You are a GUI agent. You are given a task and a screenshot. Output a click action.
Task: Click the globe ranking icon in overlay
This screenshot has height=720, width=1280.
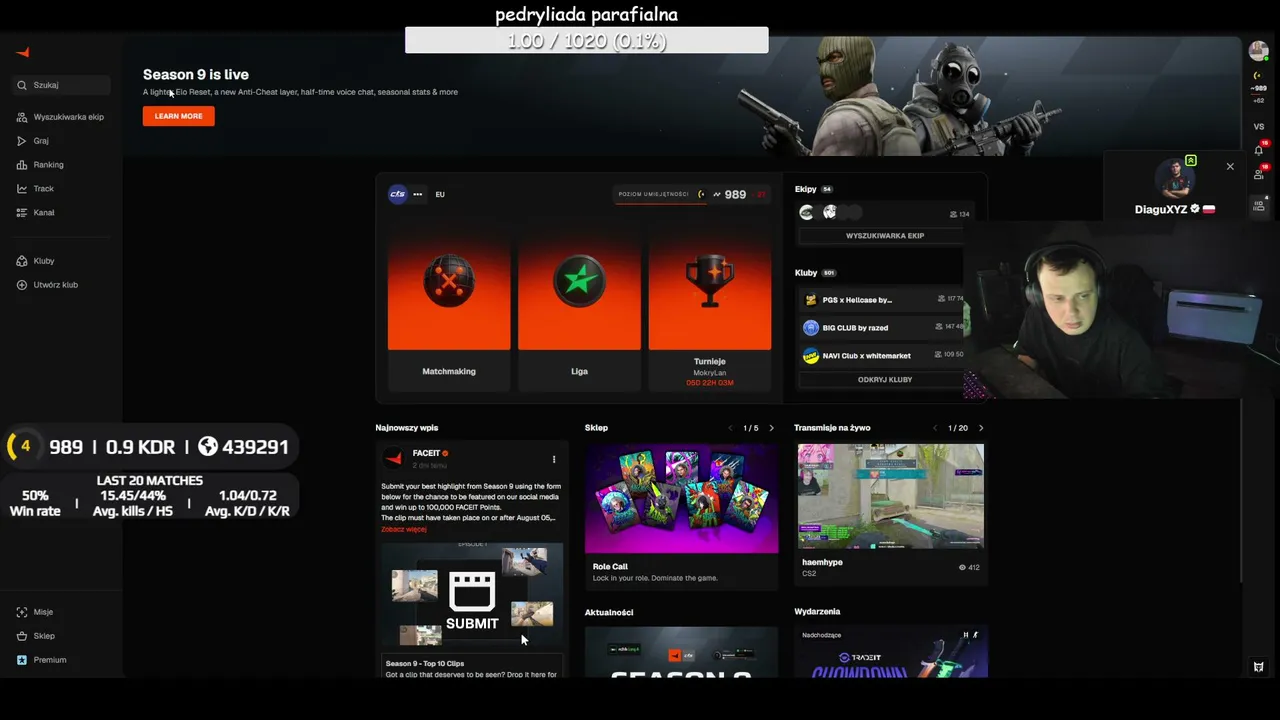[x=208, y=447]
